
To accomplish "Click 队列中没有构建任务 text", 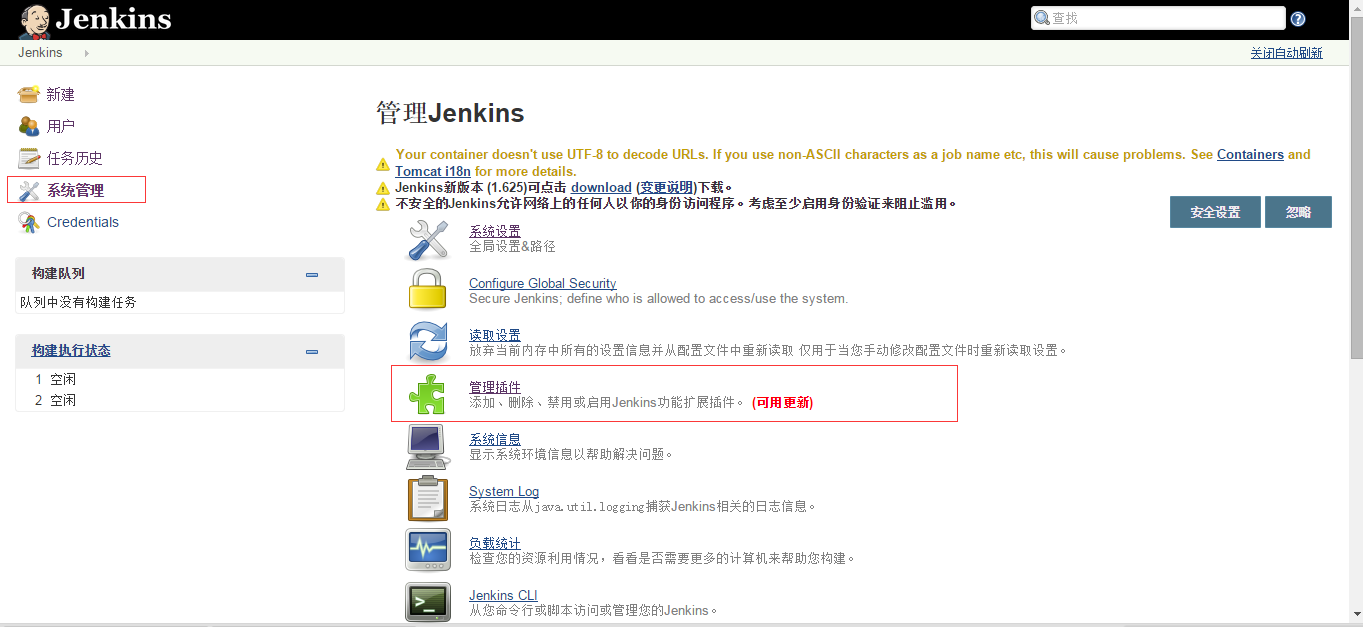I will (x=78, y=302).
